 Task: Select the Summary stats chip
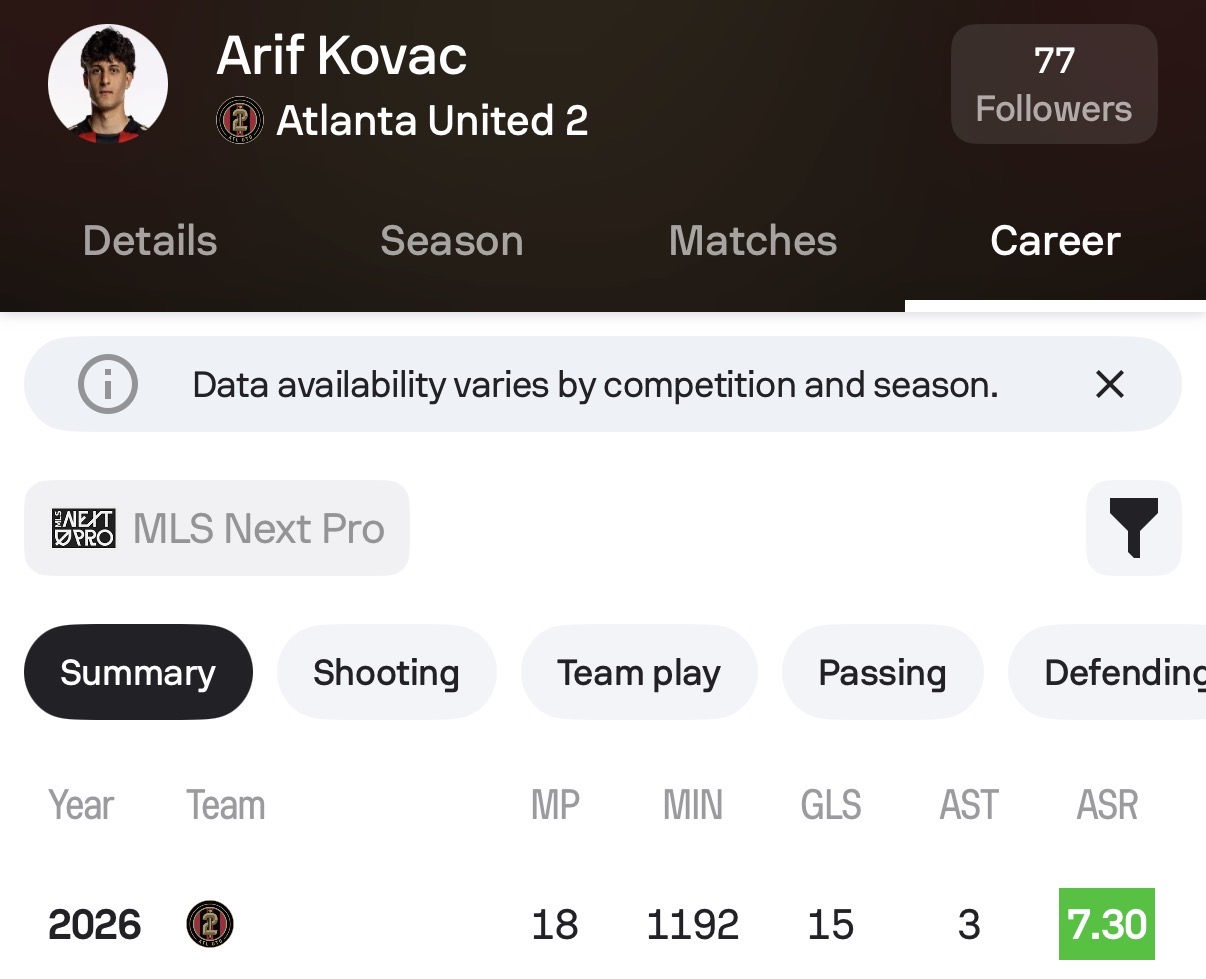(138, 672)
